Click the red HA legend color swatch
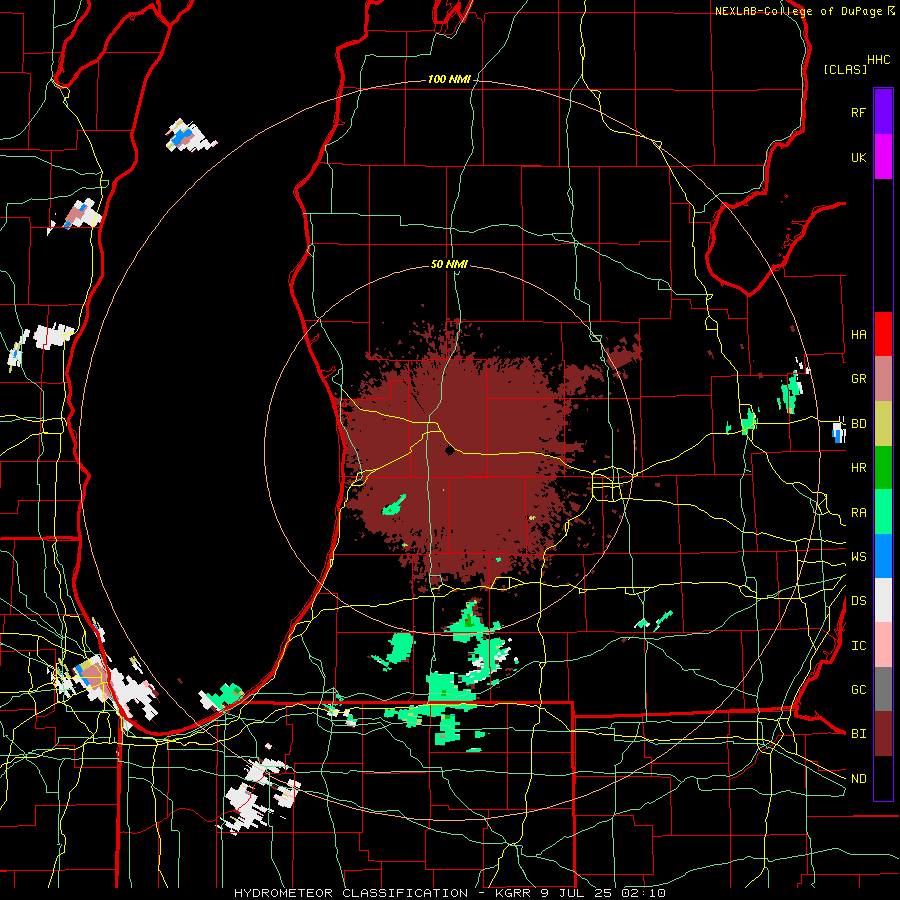Image resolution: width=900 pixels, height=900 pixels. (883, 334)
